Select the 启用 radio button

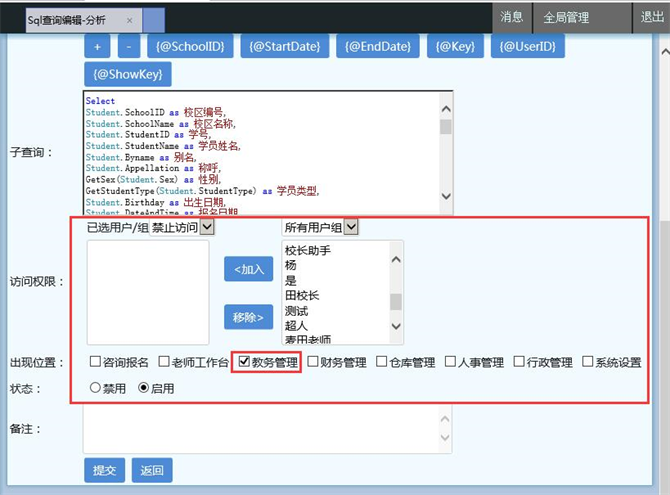coord(144,388)
